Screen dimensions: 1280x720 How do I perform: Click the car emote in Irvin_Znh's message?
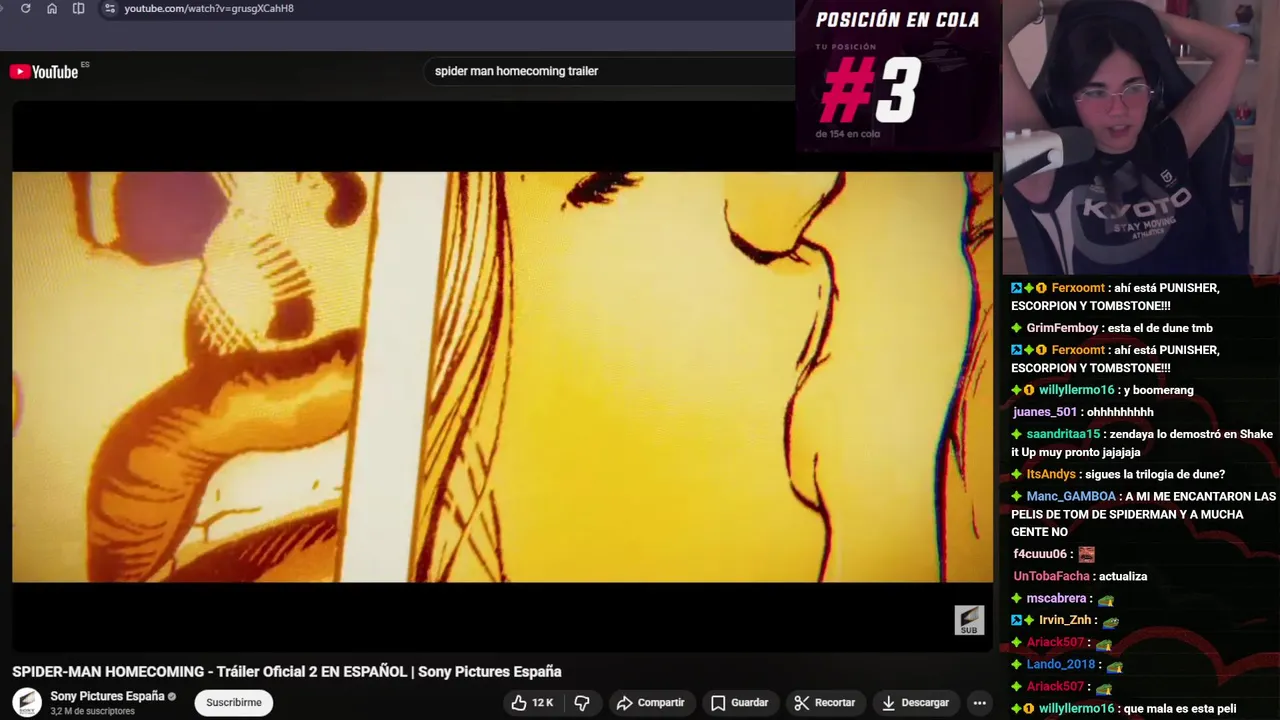(1110, 622)
